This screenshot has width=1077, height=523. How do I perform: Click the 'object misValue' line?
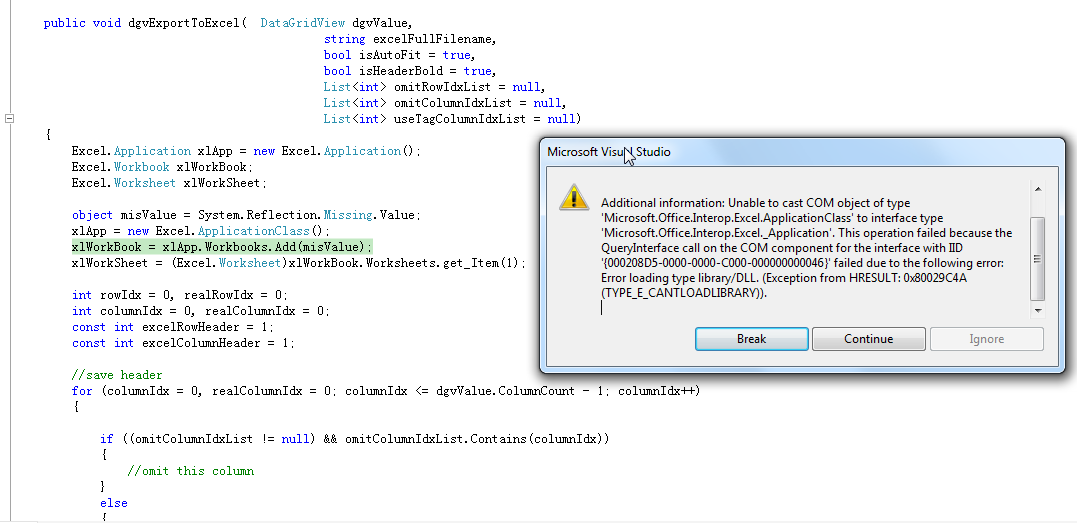click(244, 215)
